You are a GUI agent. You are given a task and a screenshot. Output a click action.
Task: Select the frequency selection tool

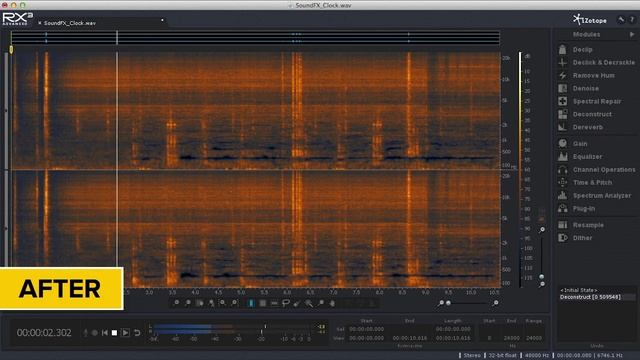click(x=274, y=303)
